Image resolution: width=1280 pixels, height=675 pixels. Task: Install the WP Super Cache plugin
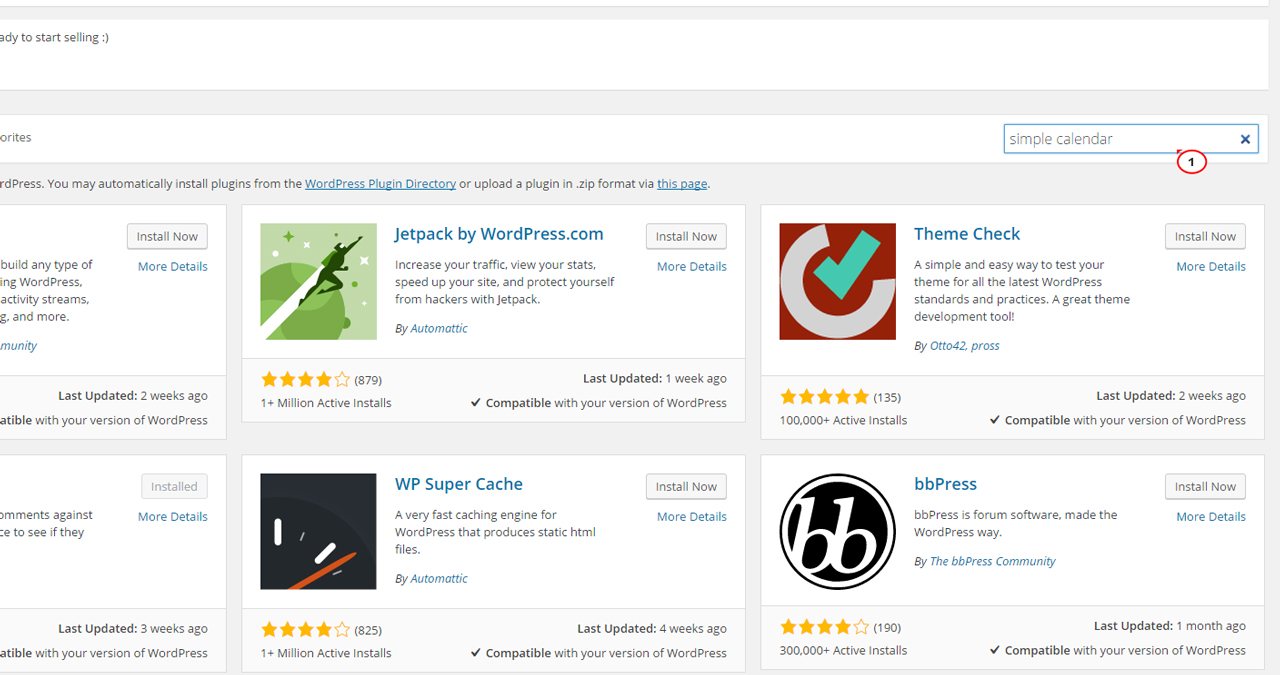(x=686, y=487)
